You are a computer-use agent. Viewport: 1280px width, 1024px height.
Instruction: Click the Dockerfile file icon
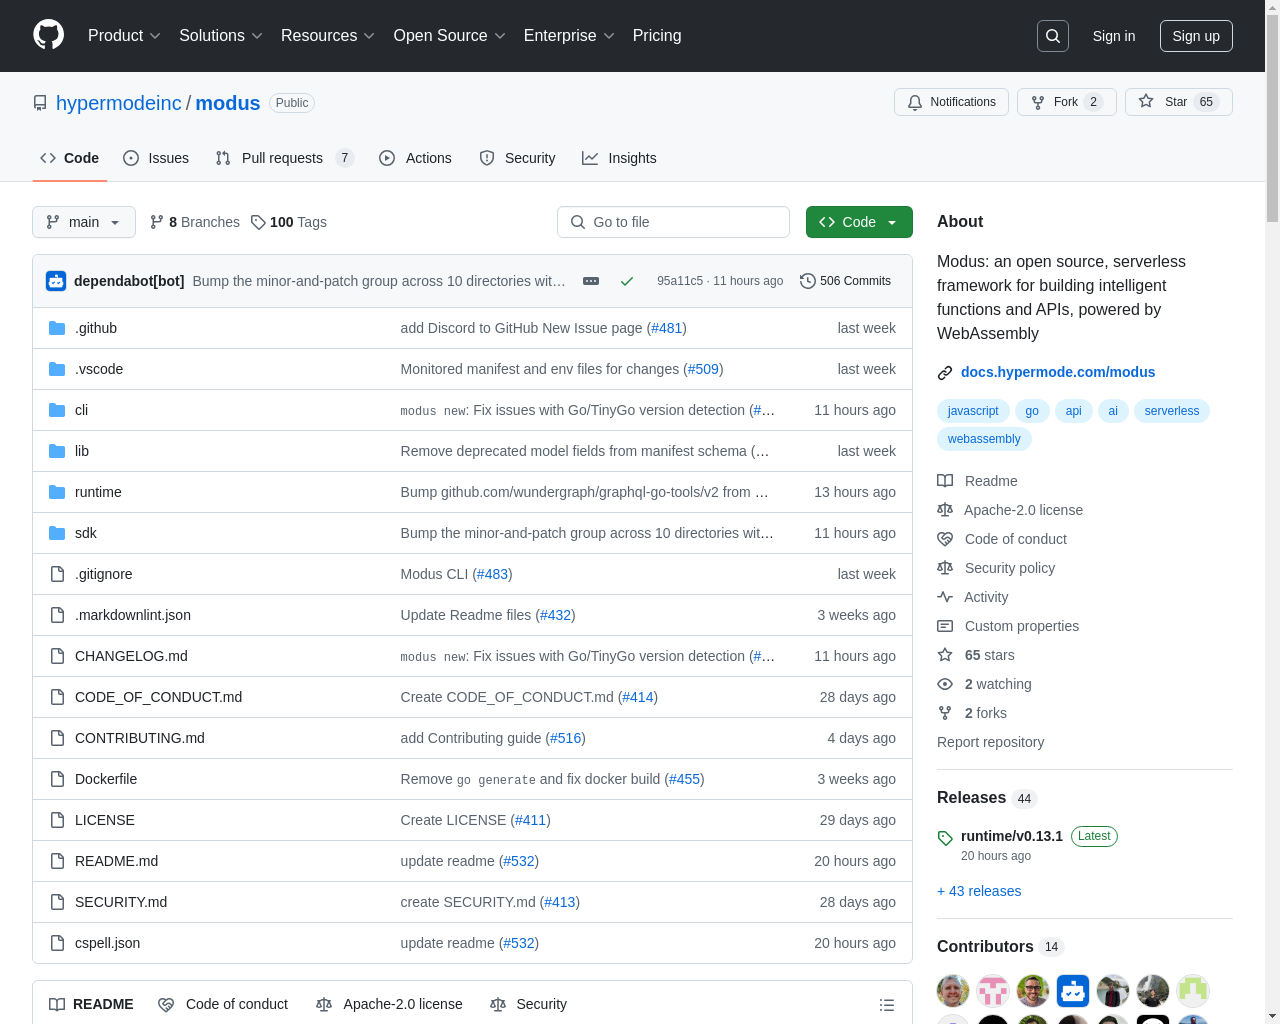point(57,779)
